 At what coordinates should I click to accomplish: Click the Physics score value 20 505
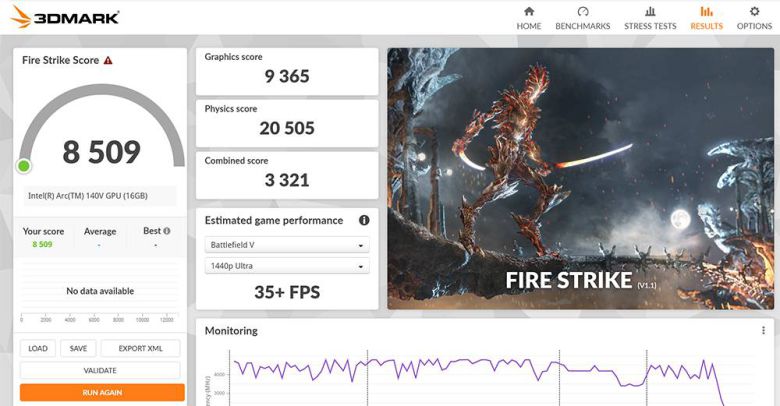287,128
